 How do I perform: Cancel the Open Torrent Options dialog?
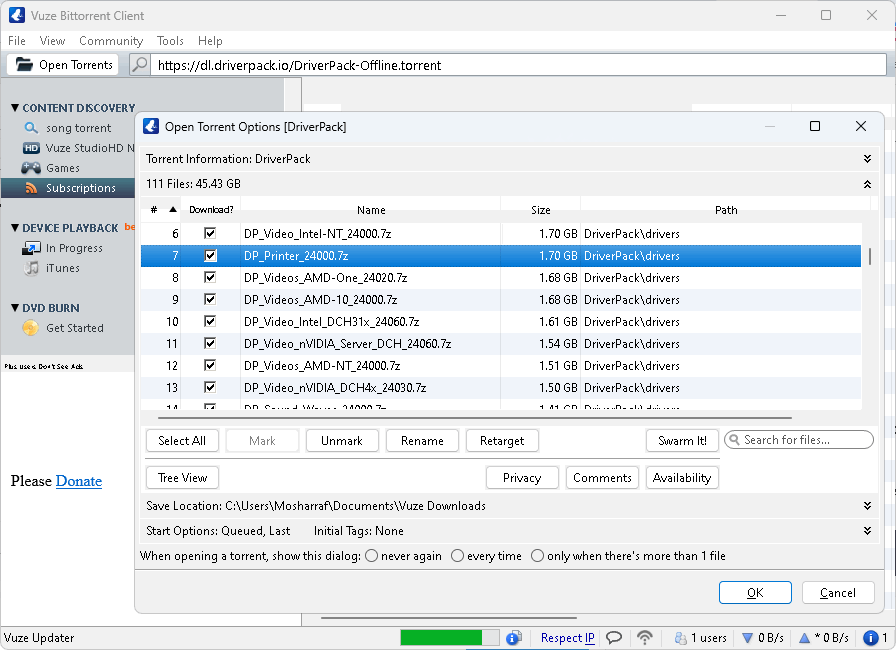click(838, 592)
